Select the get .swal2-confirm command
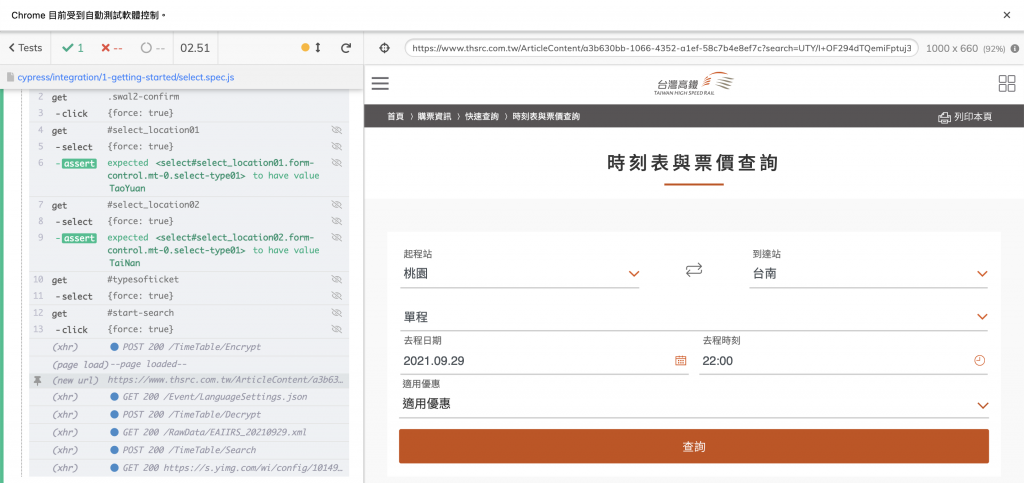Screen dimensions: 1024x483 (189, 97)
